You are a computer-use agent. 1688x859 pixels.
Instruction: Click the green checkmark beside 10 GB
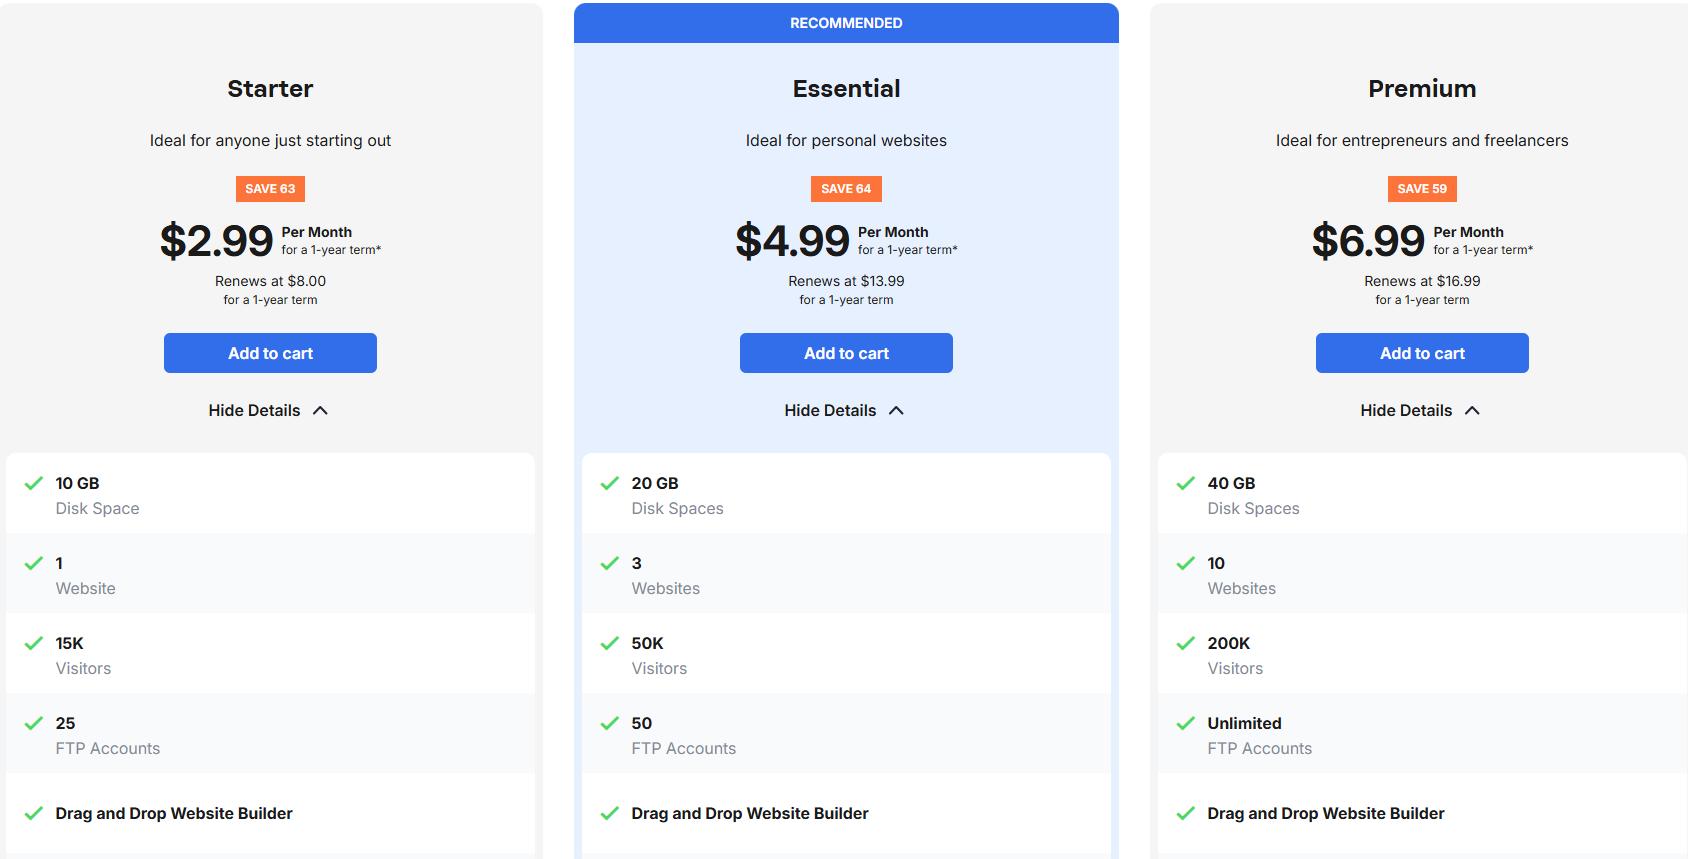pos(34,483)
